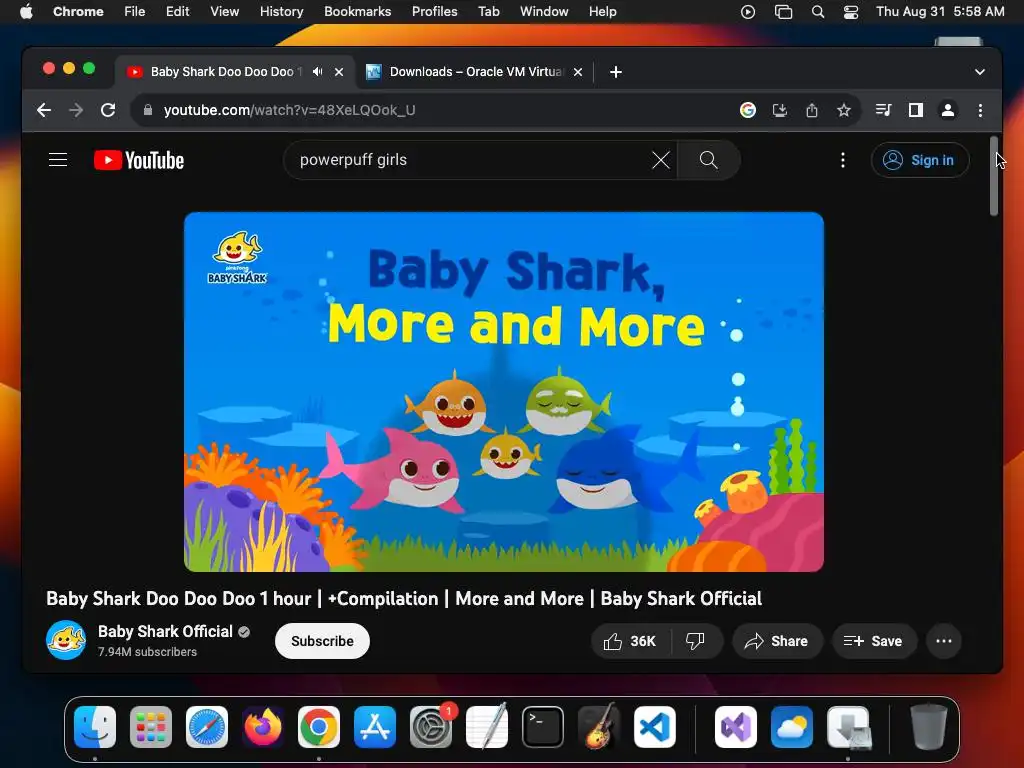Open the History menu
This screenshot has width=1024, height=768.
pyautogui.click(x=281, y=12)
